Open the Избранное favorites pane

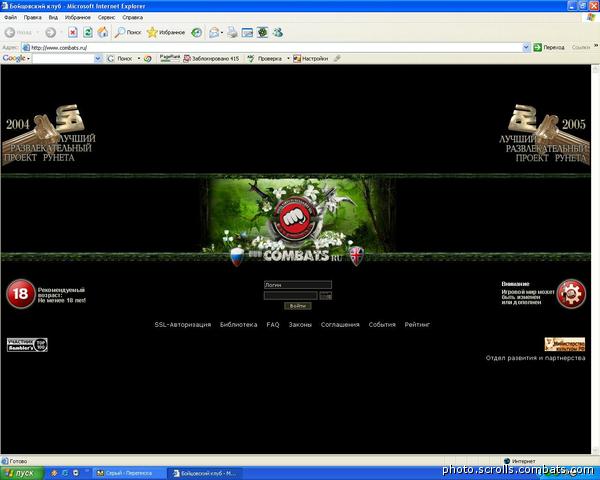coord(166,33)
